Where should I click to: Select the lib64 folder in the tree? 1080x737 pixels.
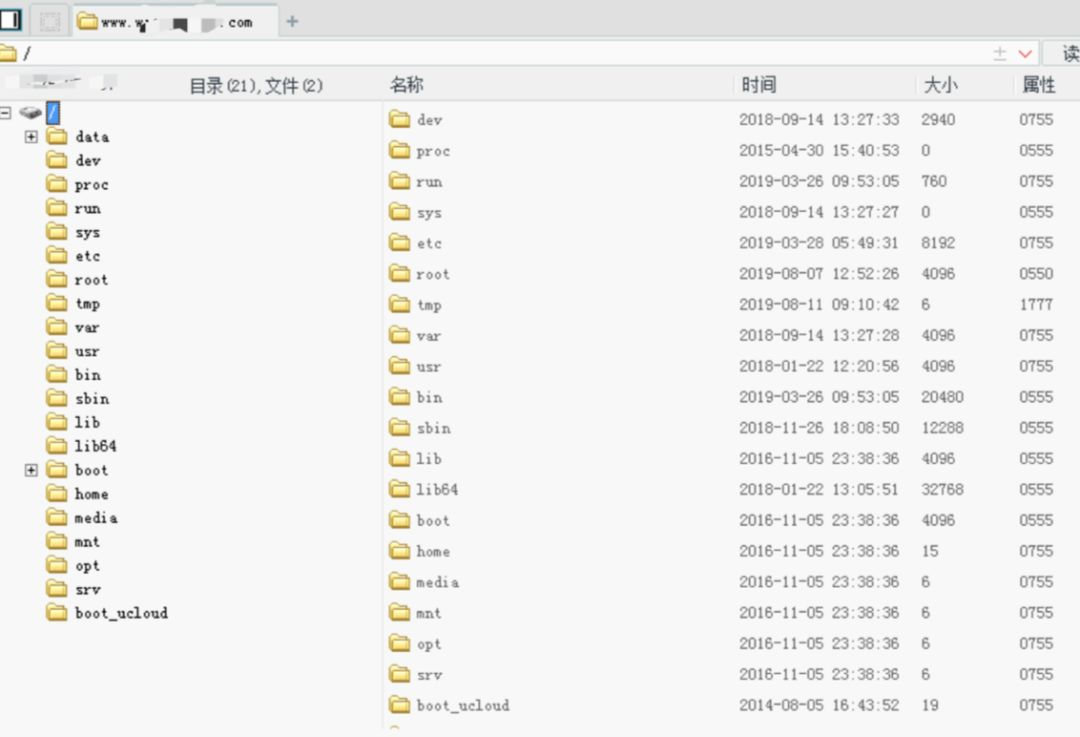pos(95,446)
